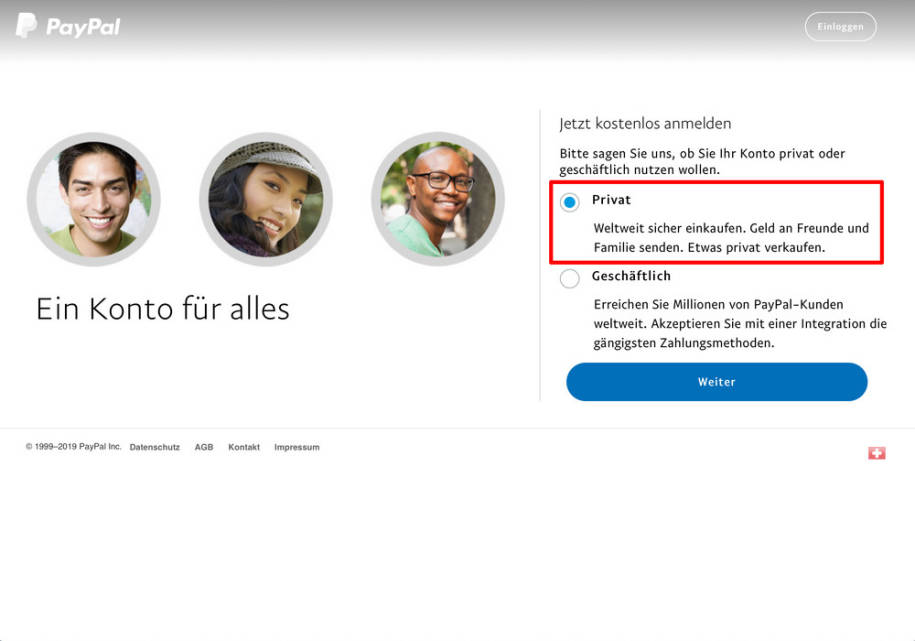Click the 'Geschäftlich' option label
The image size is (915, 641).
coord(631,276)
